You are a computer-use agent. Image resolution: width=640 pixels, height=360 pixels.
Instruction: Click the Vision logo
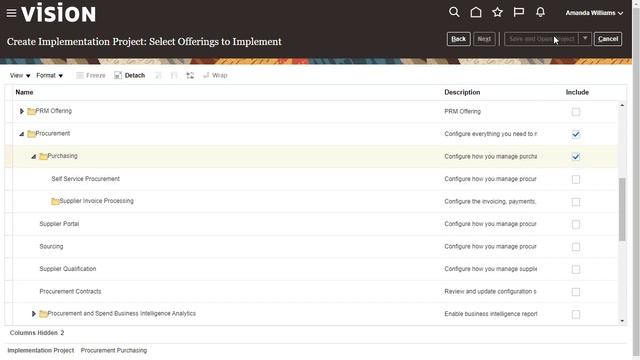[x=59, y=13]
